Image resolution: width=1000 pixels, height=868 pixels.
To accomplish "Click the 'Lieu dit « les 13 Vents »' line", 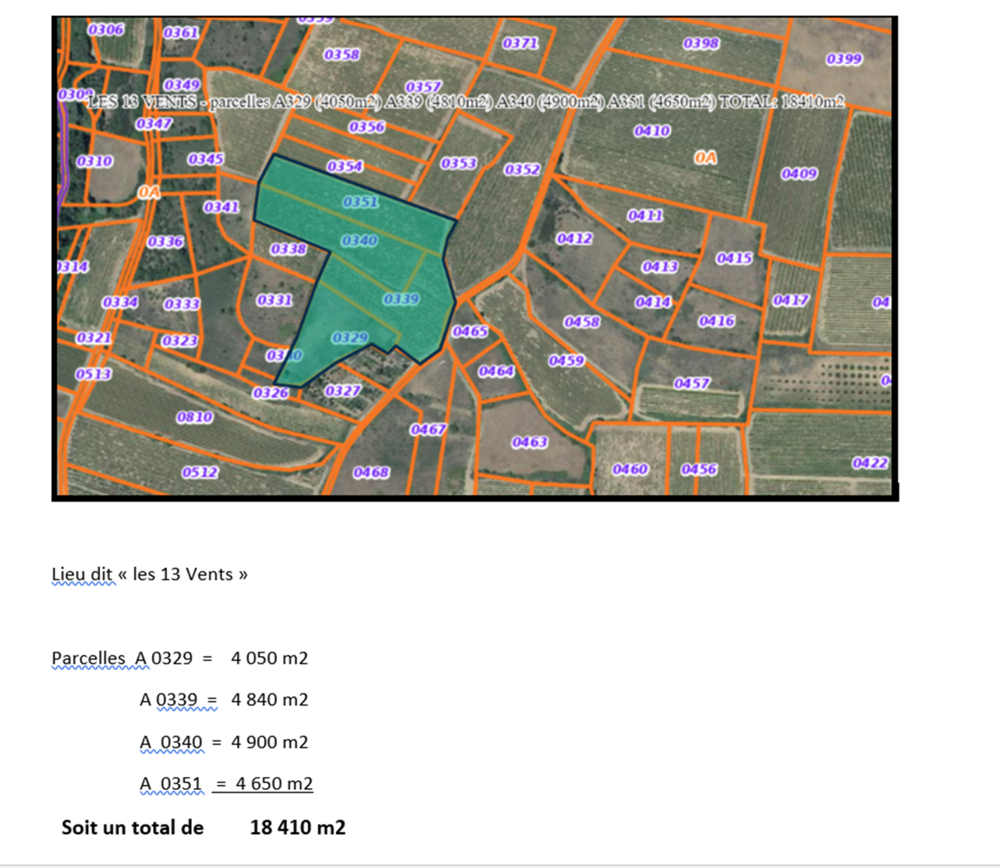I will tap(149, 574).
